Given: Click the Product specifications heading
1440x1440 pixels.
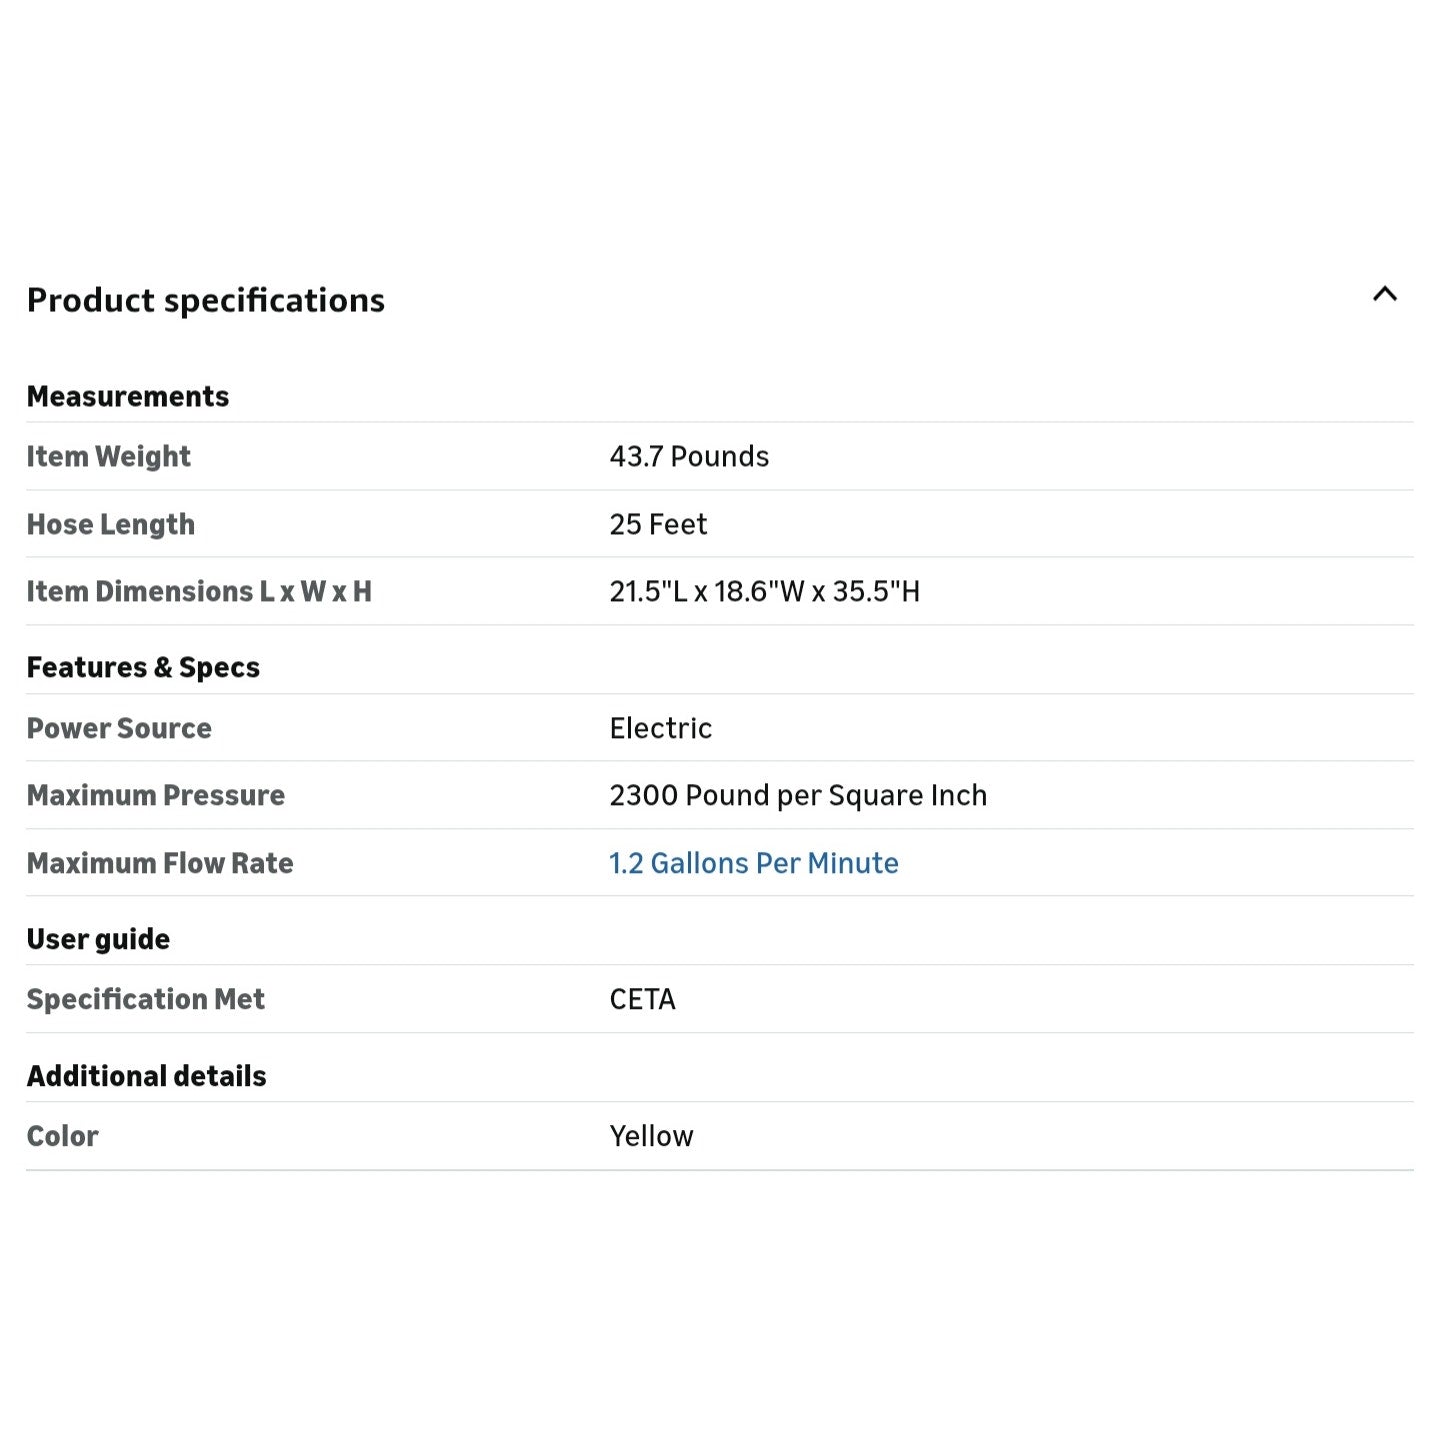Looking at the screenshot, I should click(x=206, y=300).
